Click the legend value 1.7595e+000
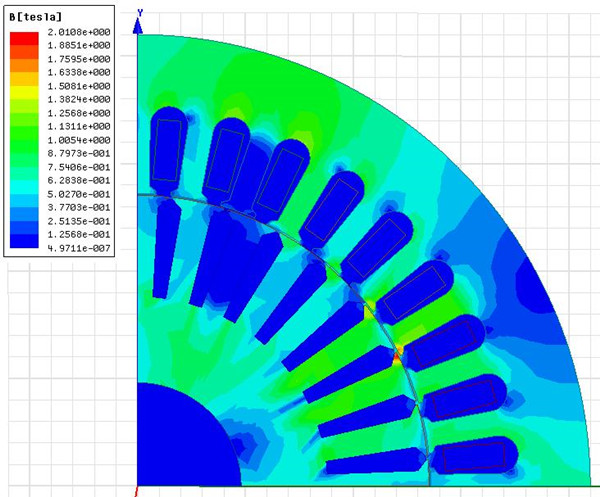The image size is (600, 497). 79,59
